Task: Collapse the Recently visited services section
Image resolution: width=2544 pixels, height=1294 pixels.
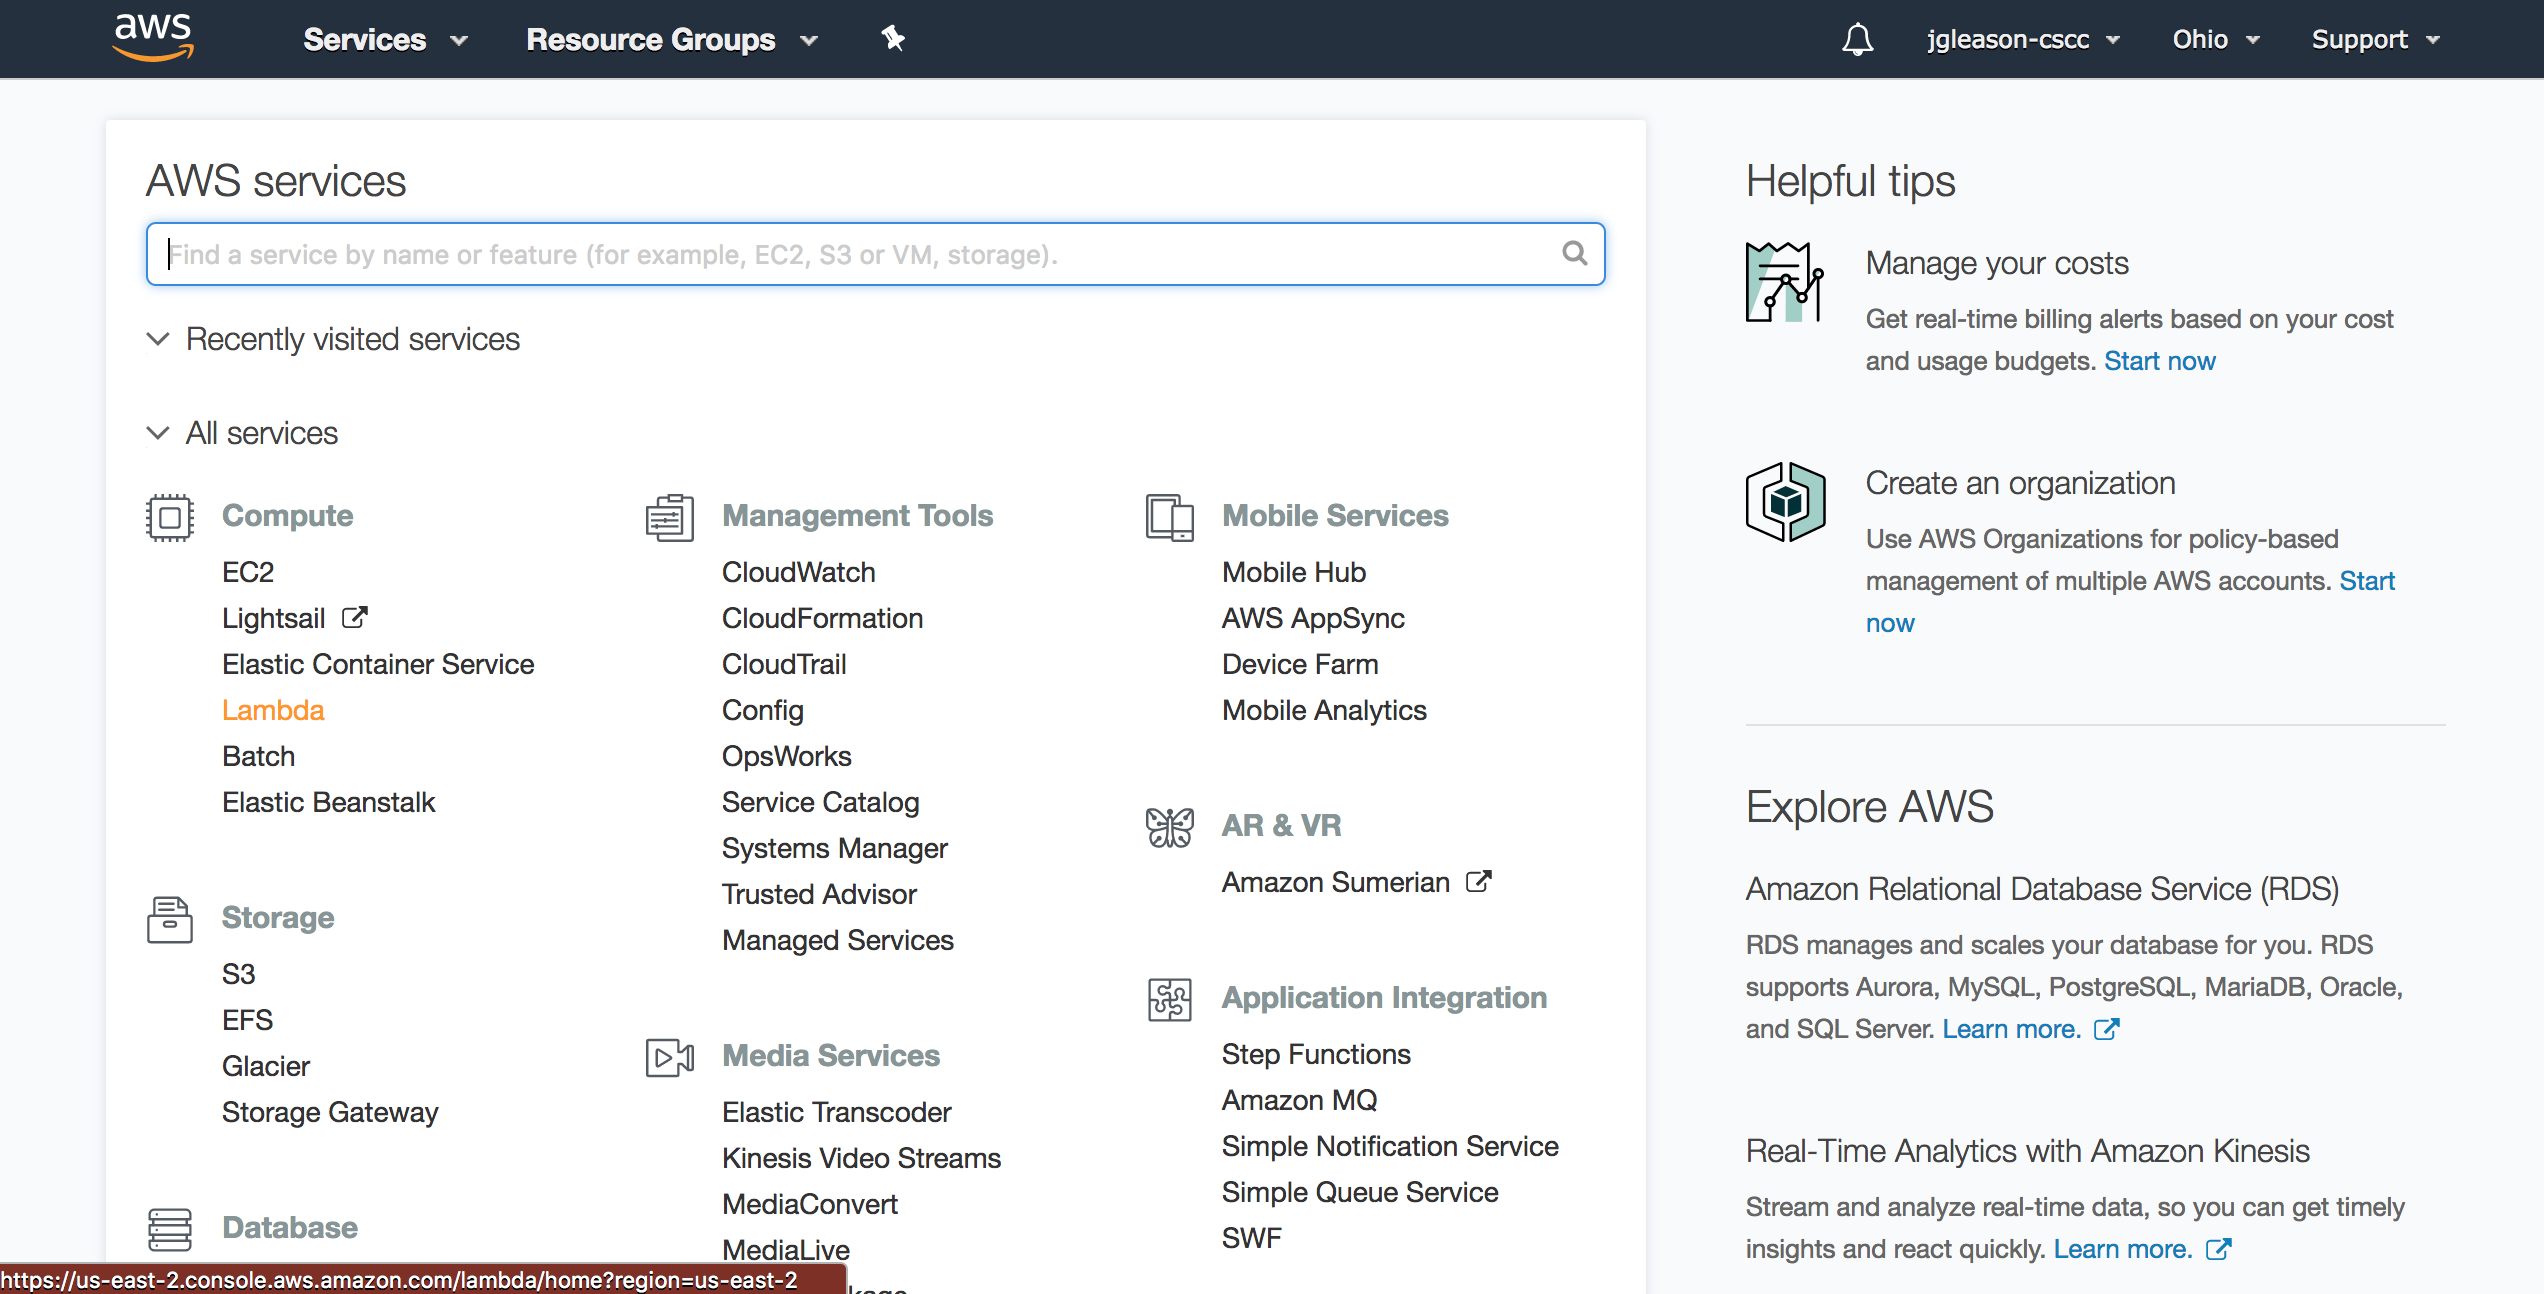Action: 158,339
